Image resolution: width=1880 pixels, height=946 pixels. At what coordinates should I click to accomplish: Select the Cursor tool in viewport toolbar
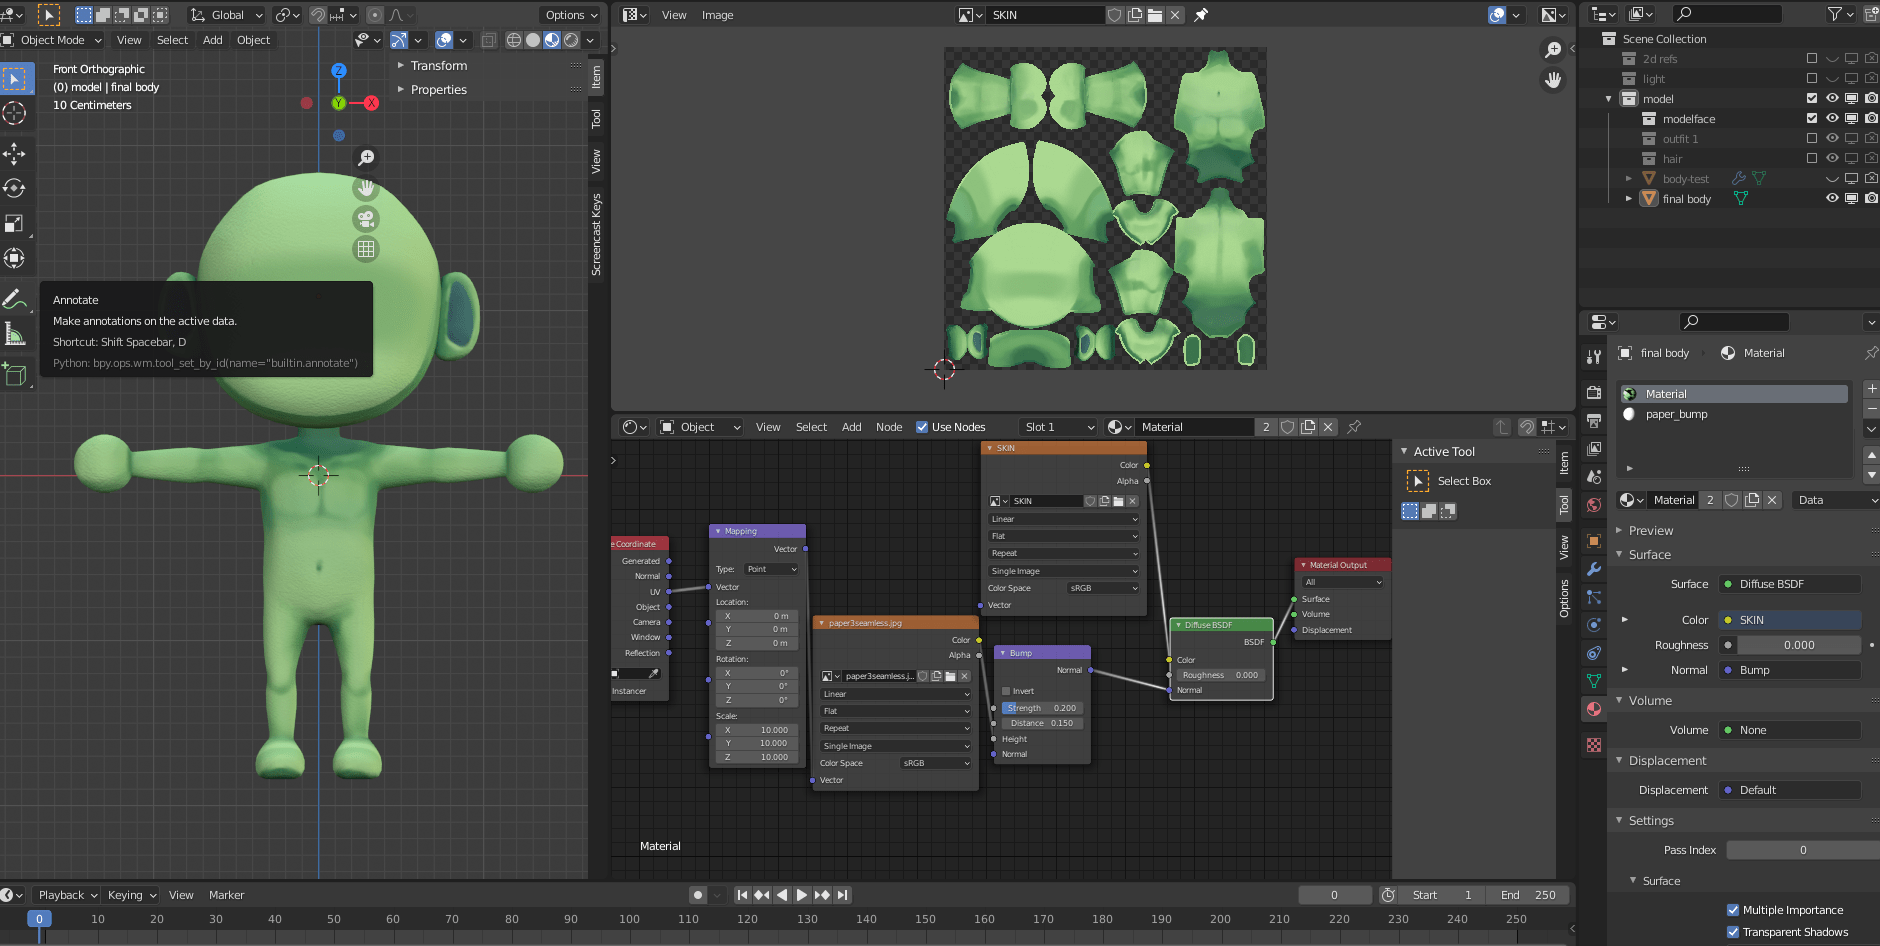coord(14,114)
